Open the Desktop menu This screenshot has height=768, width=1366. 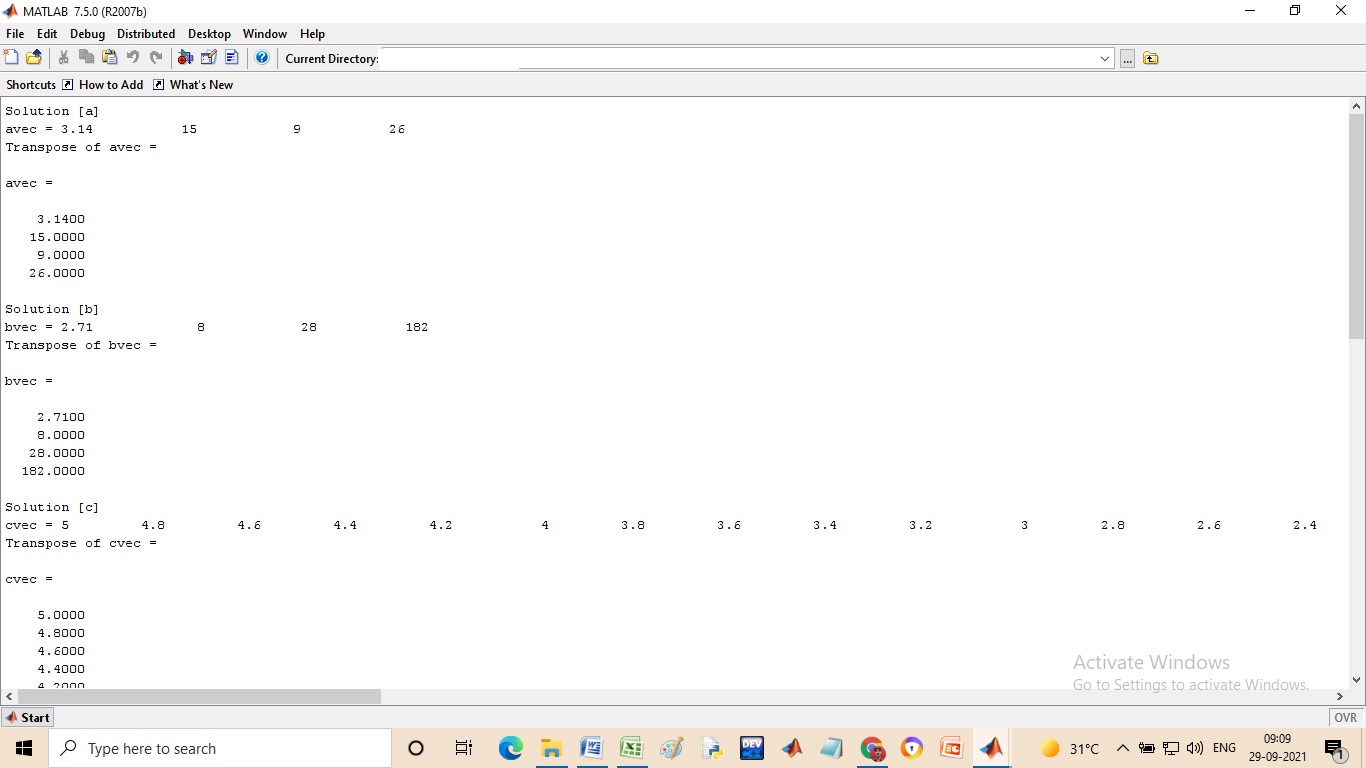[x=209, y=34]
